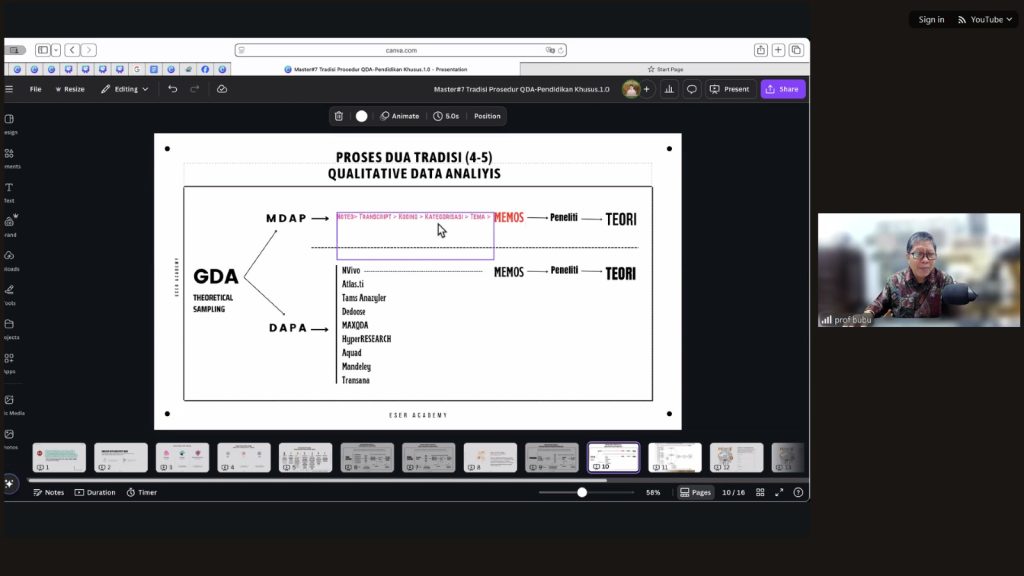Open the Uploads panel
Screen dimensions: 1024x576
pos(9,259)
